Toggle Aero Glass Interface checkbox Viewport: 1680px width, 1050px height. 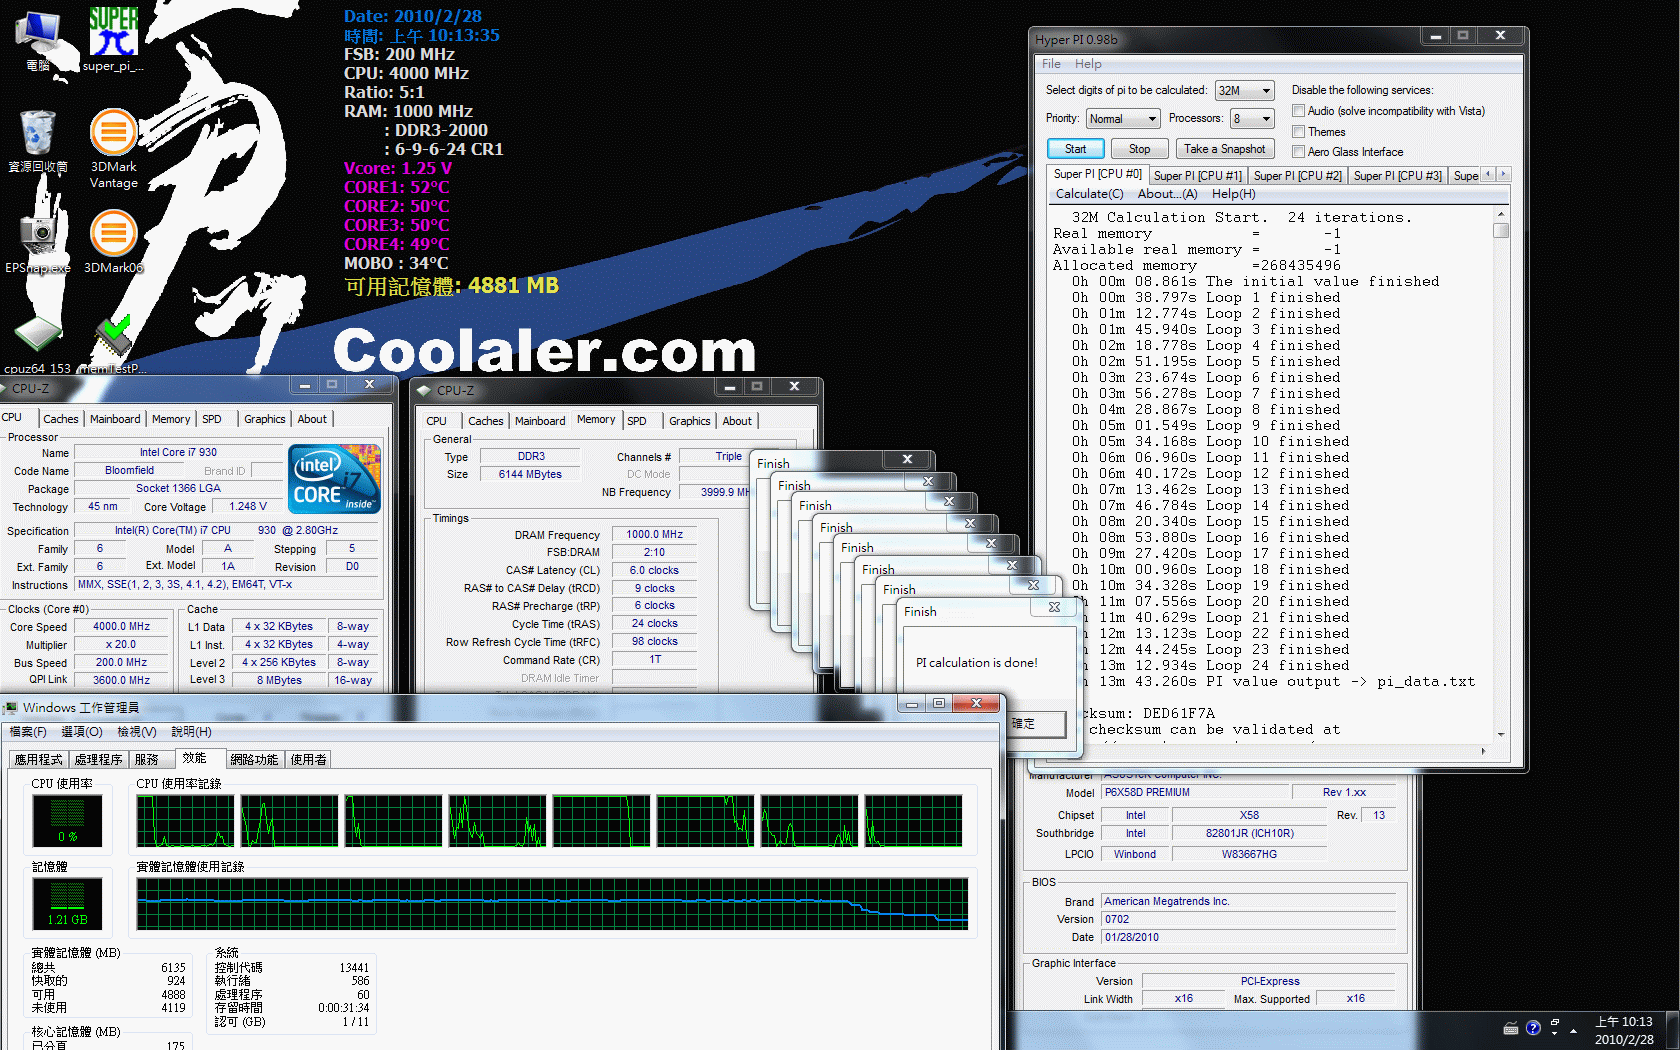click(1298, 152)
